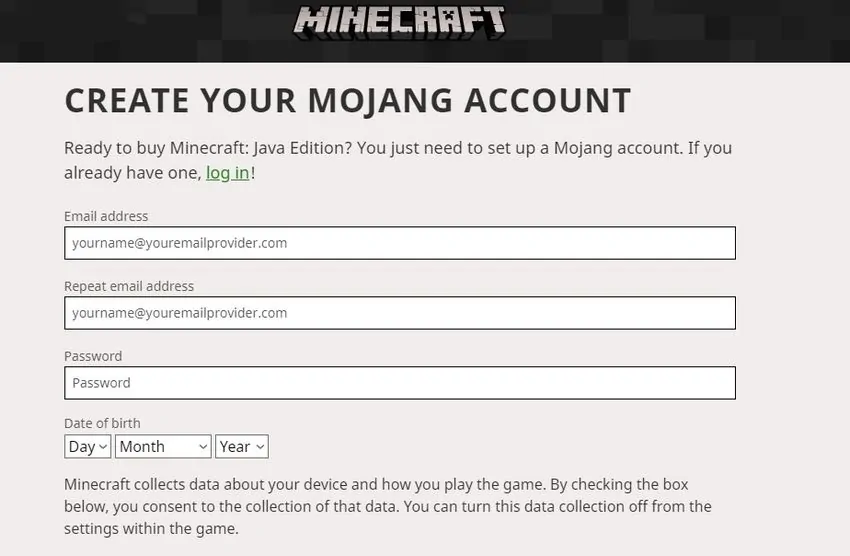850x556 pixels.
Task: Click the 'Email address' field label
Action: pyautogui.click(x=106, y=216)
